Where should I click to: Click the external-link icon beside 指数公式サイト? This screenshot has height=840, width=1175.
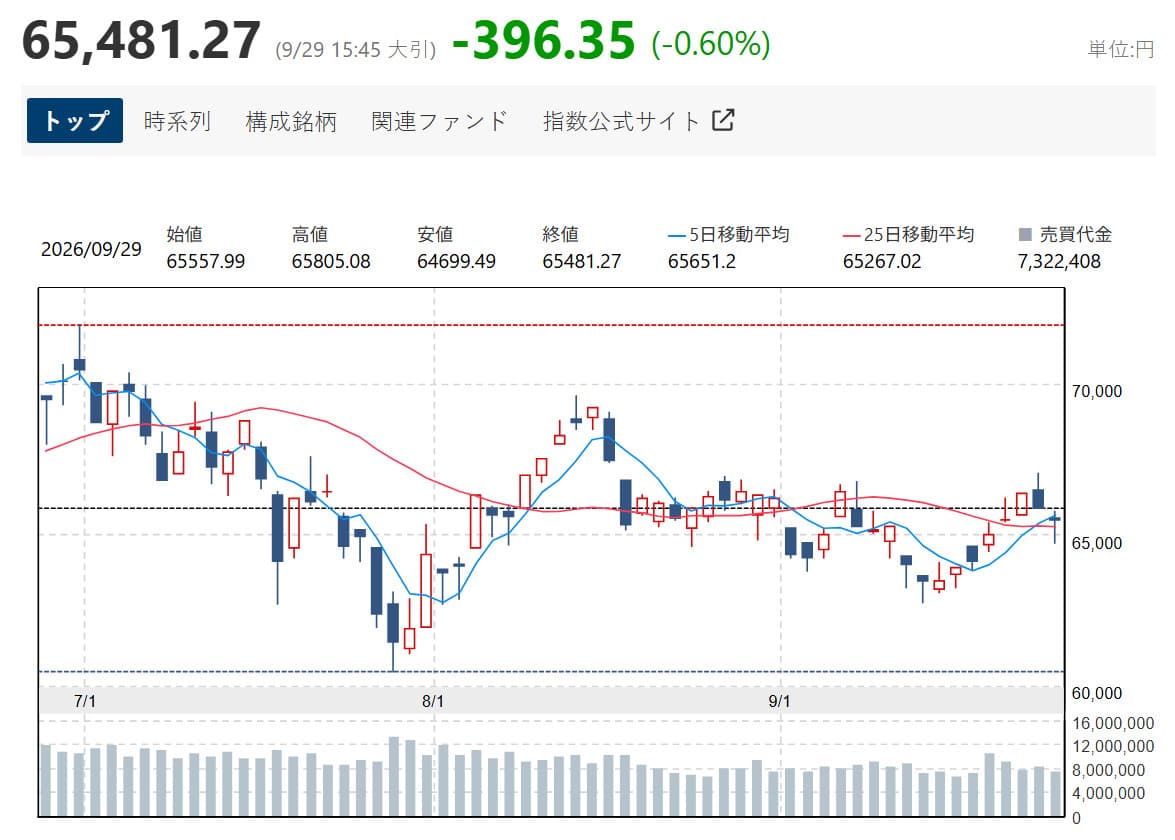(723, 120)
